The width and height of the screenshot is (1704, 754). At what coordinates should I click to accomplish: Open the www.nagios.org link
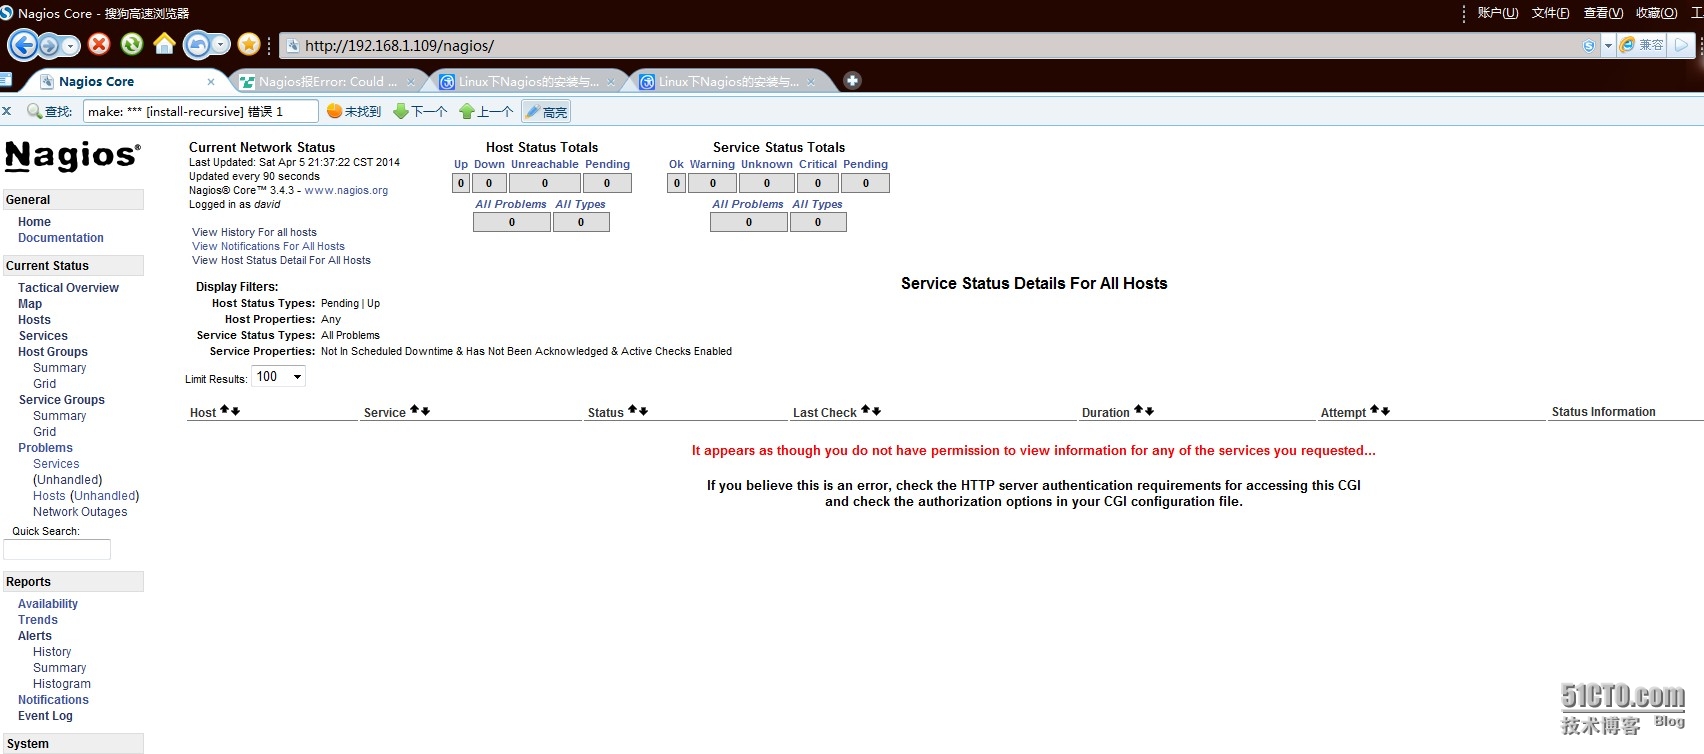pyautogui.click(x=346, y=190)
